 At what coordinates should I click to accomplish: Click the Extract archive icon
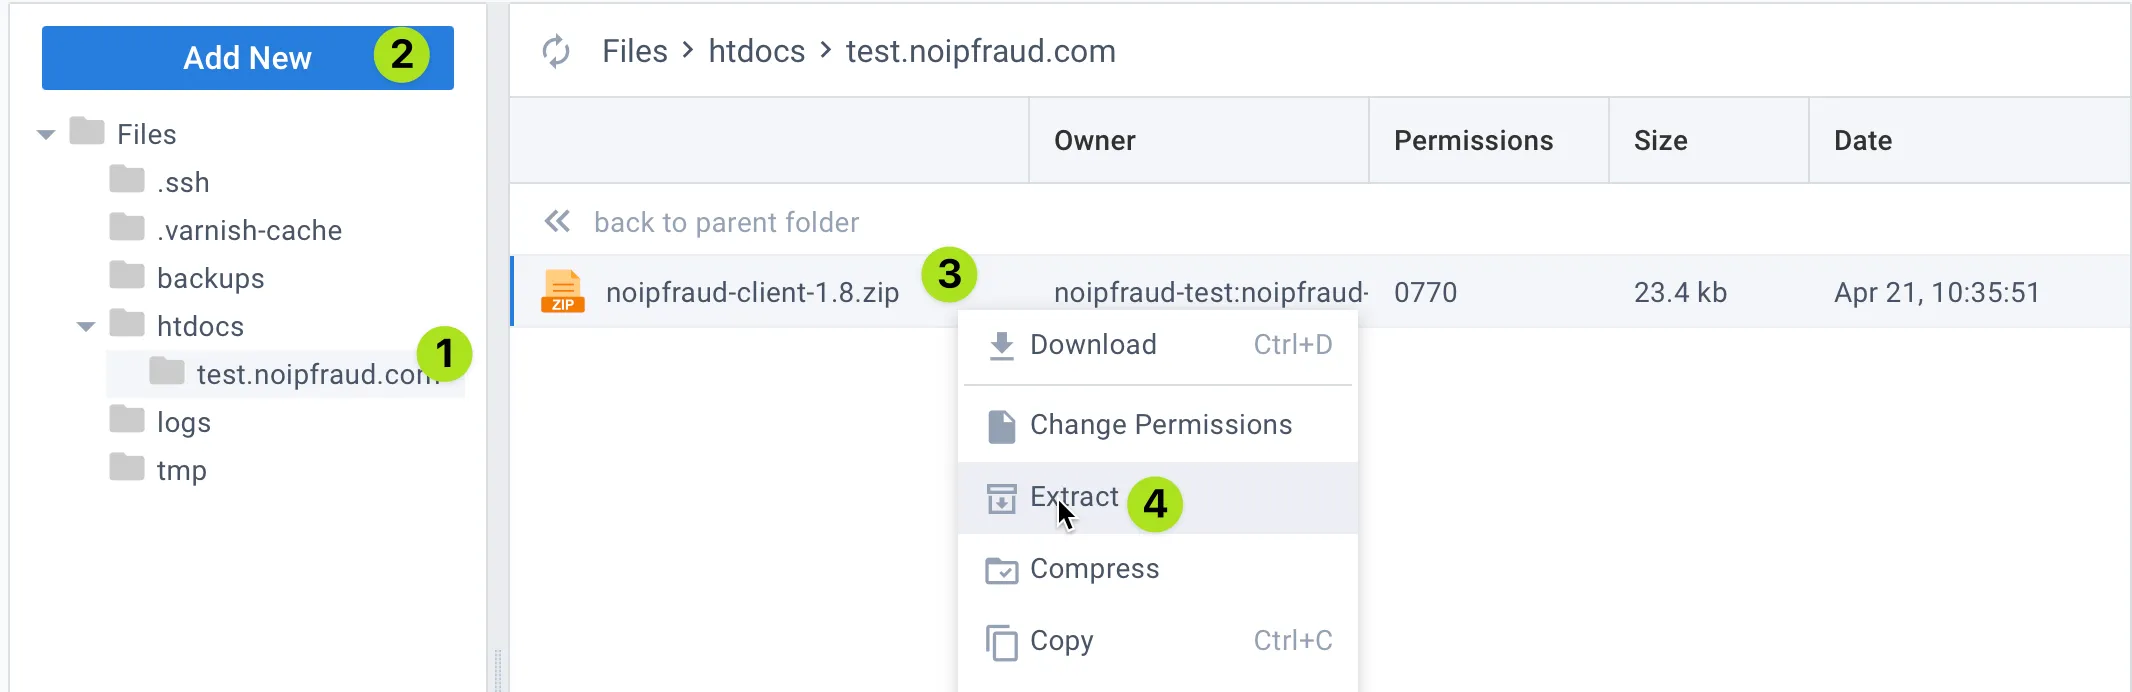click(x=1001, y=498)
